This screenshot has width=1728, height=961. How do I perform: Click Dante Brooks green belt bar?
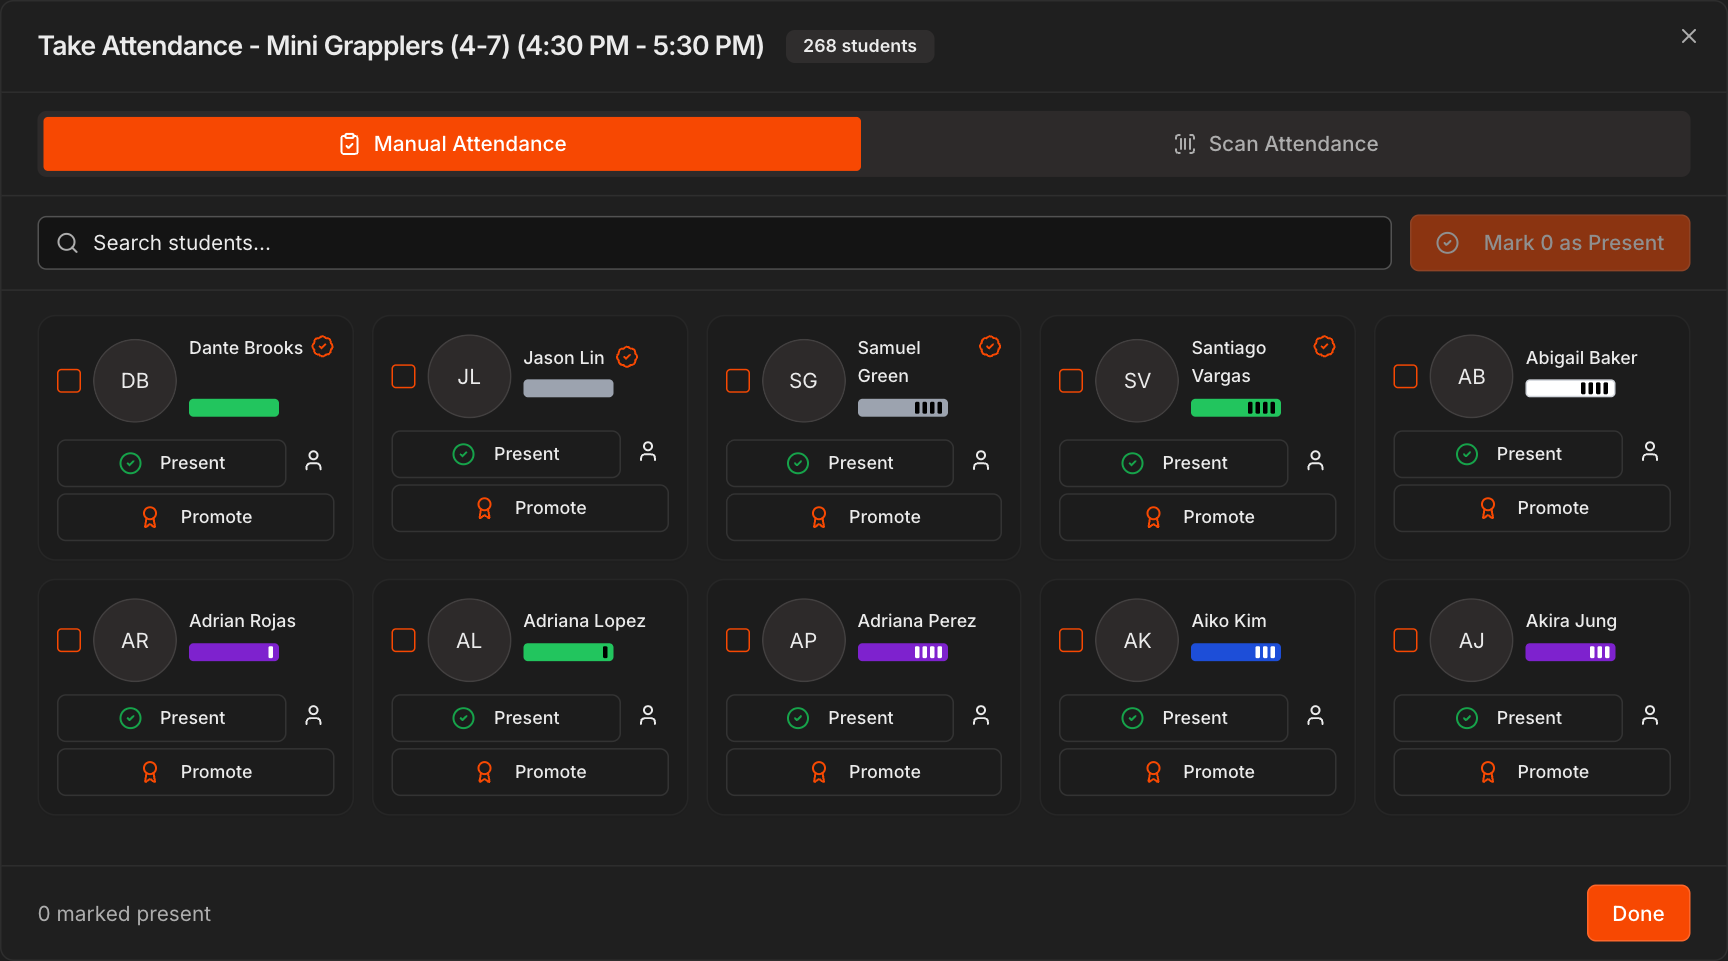point(234,407)
